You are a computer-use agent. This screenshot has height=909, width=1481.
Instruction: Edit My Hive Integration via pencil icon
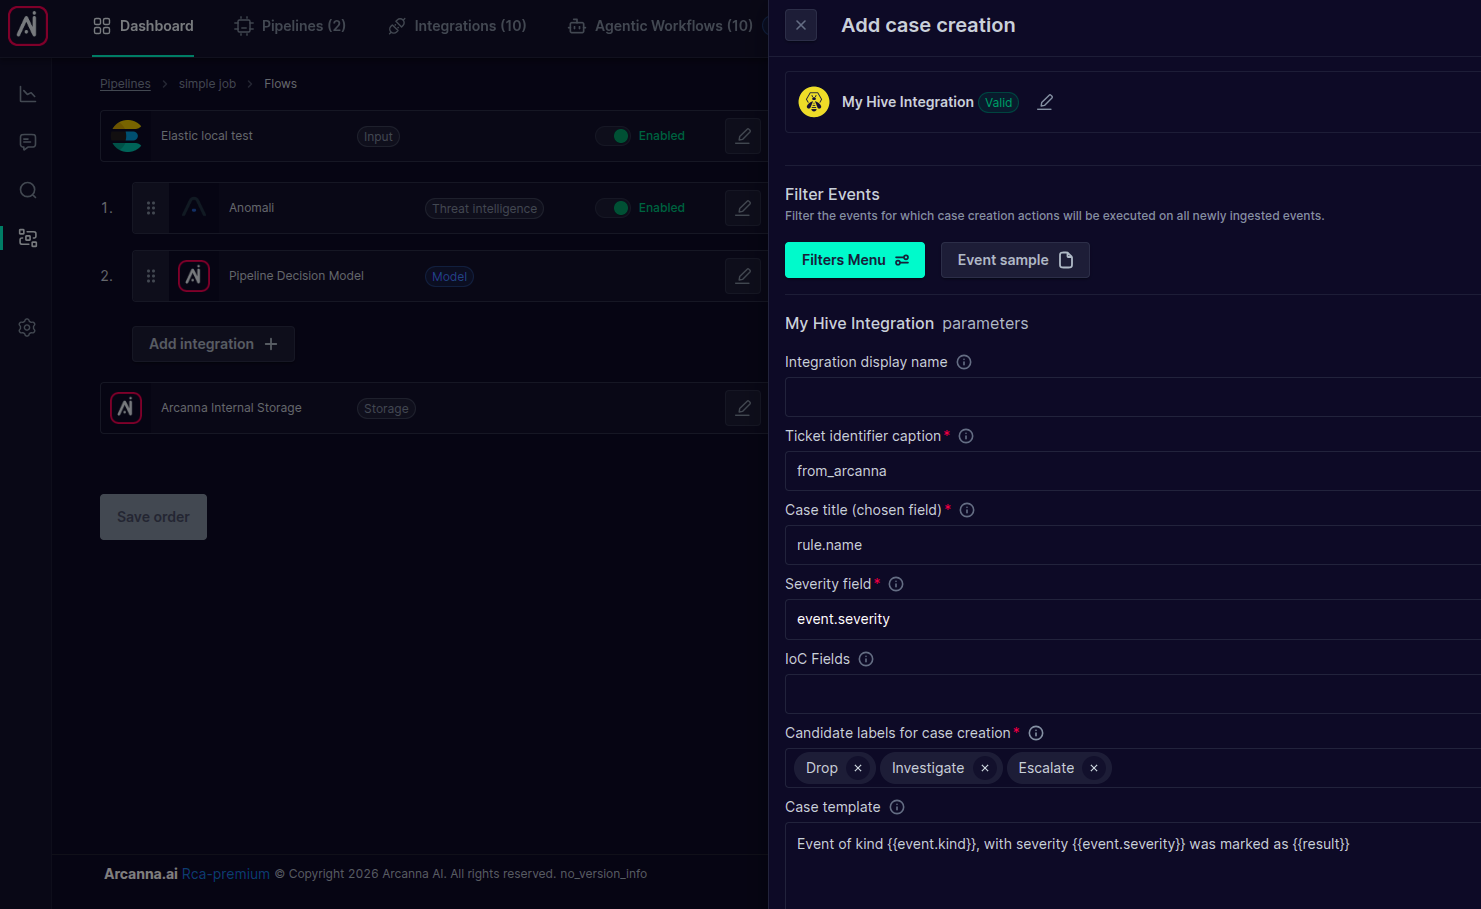click(1045, 102)
